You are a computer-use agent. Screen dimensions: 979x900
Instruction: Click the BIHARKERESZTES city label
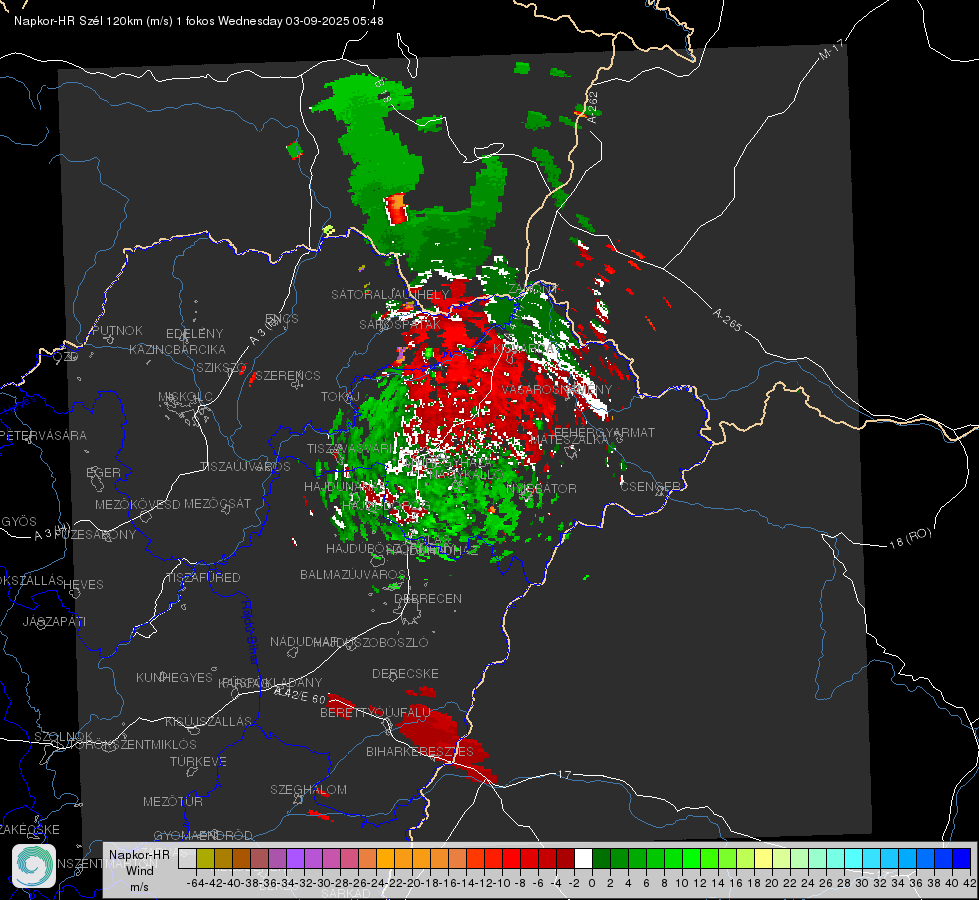(x=420, y=752)
